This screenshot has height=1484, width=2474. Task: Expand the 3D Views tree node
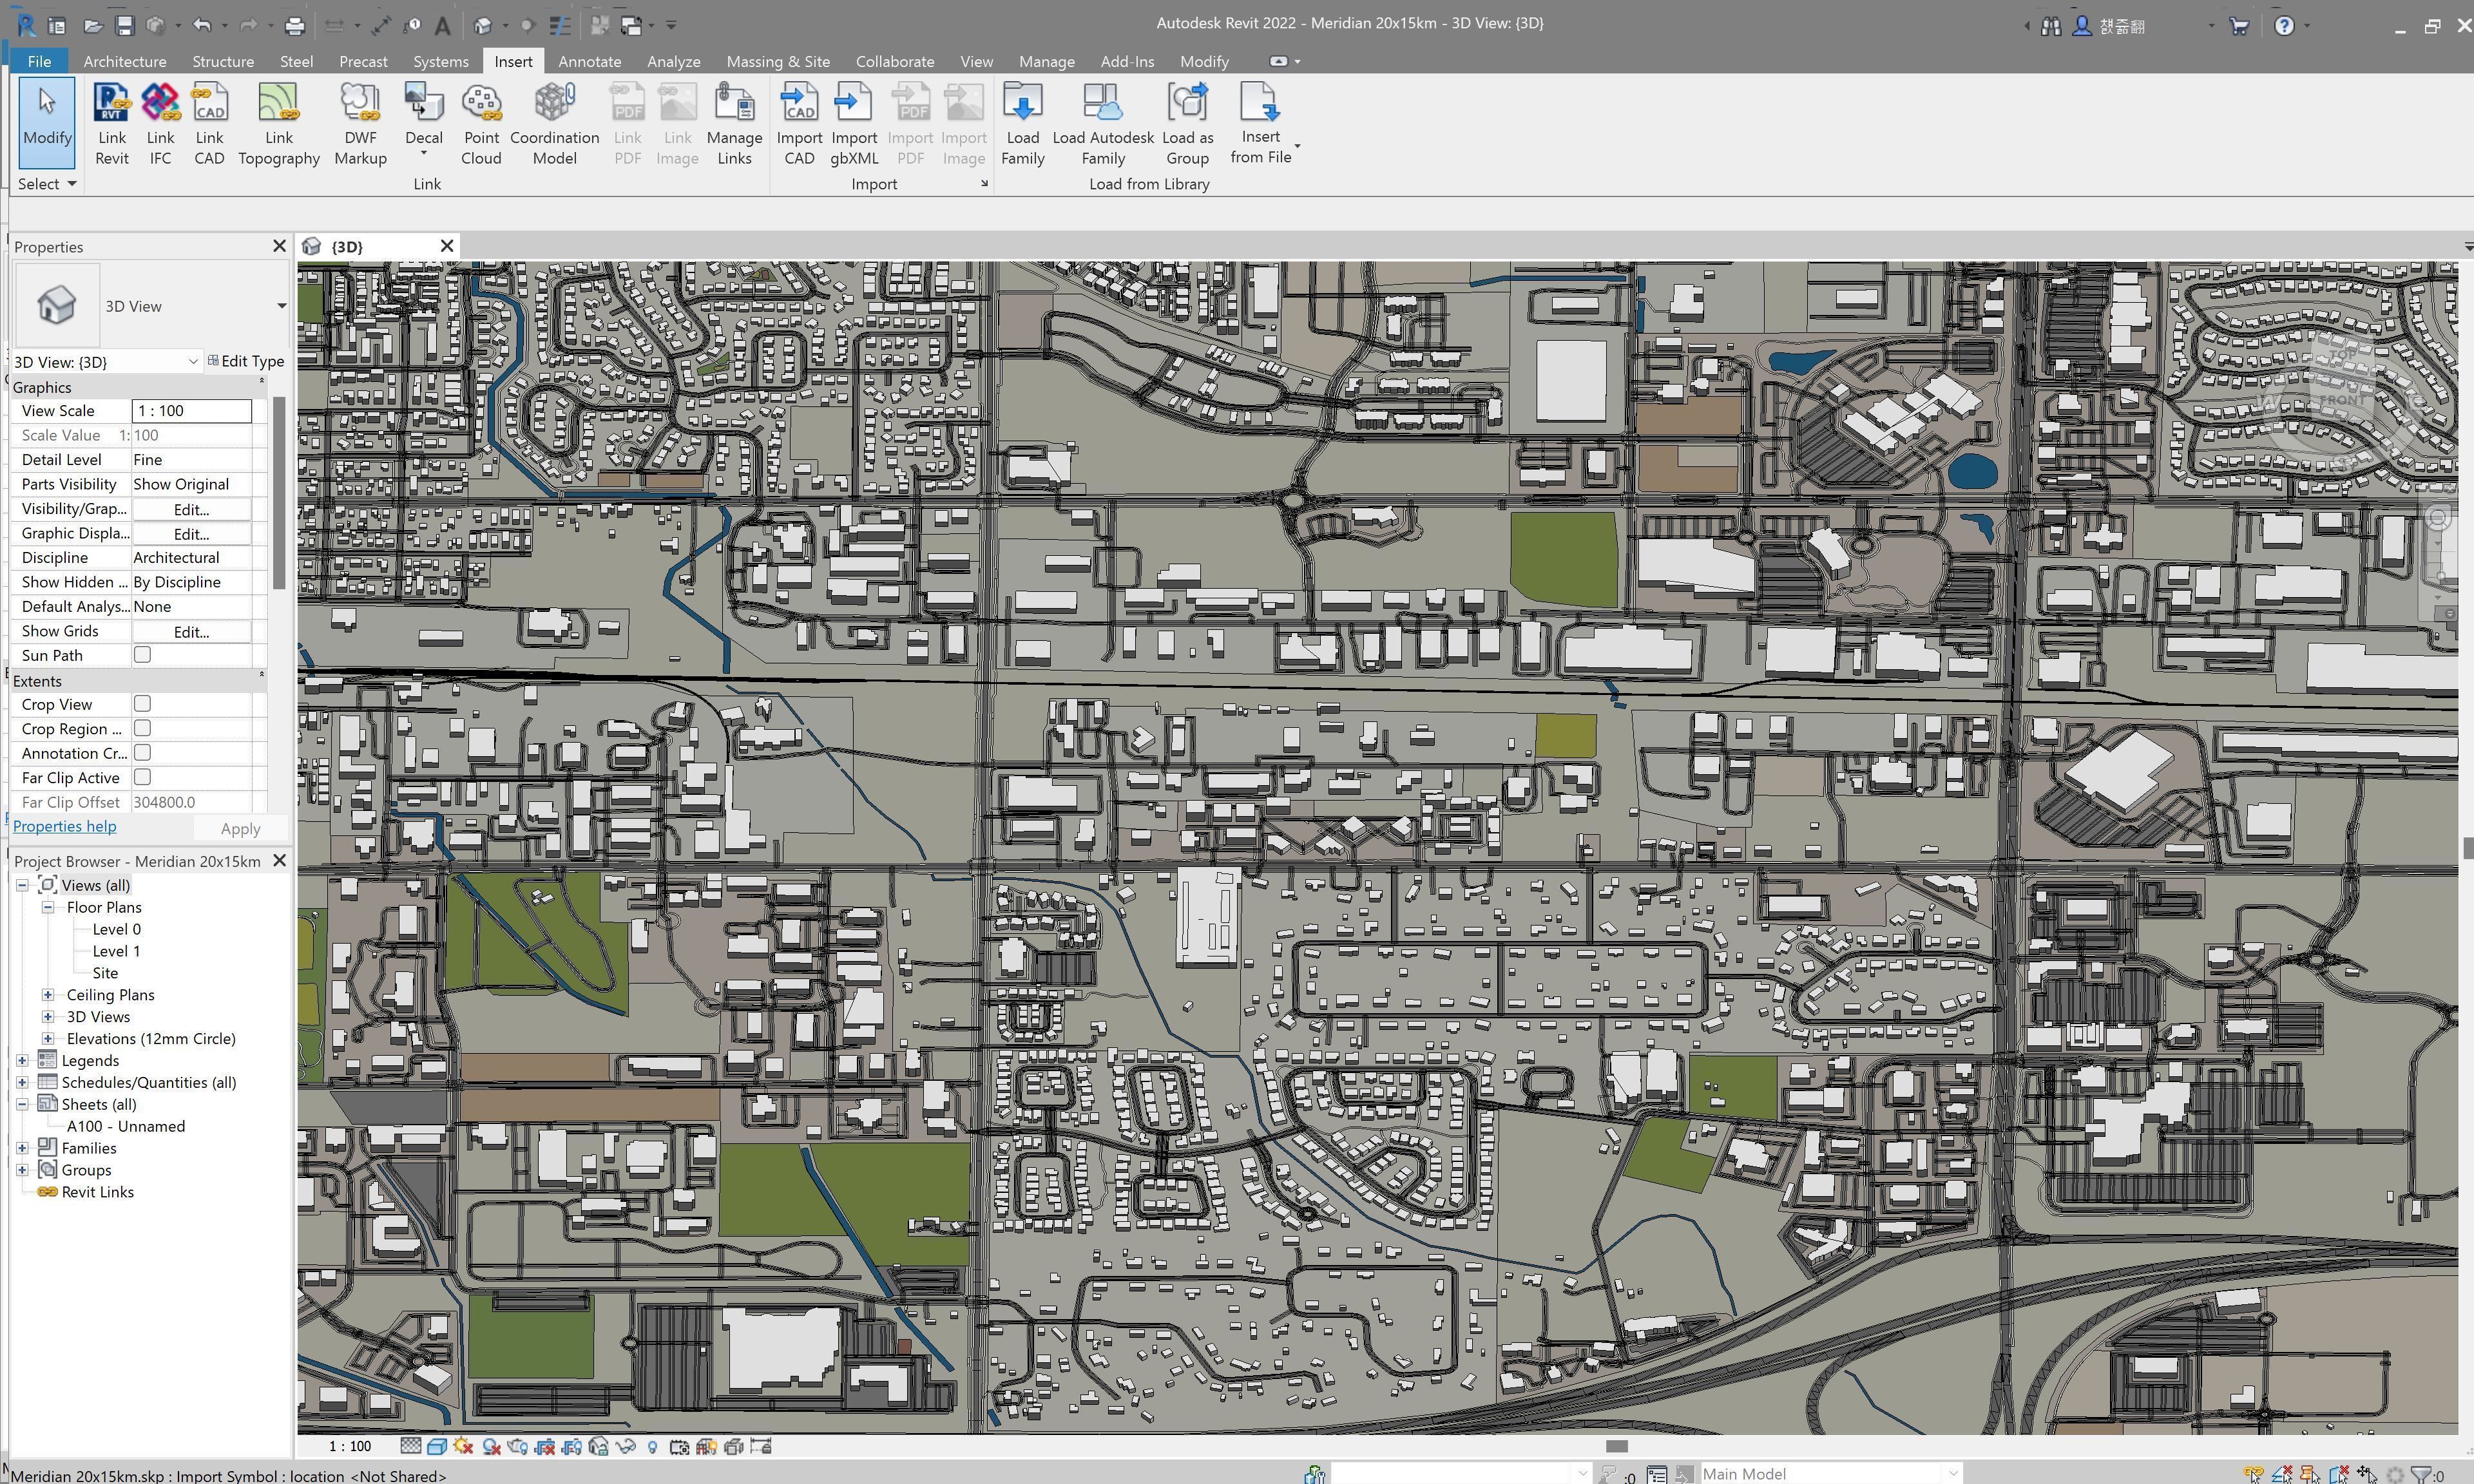(48, 1017)
